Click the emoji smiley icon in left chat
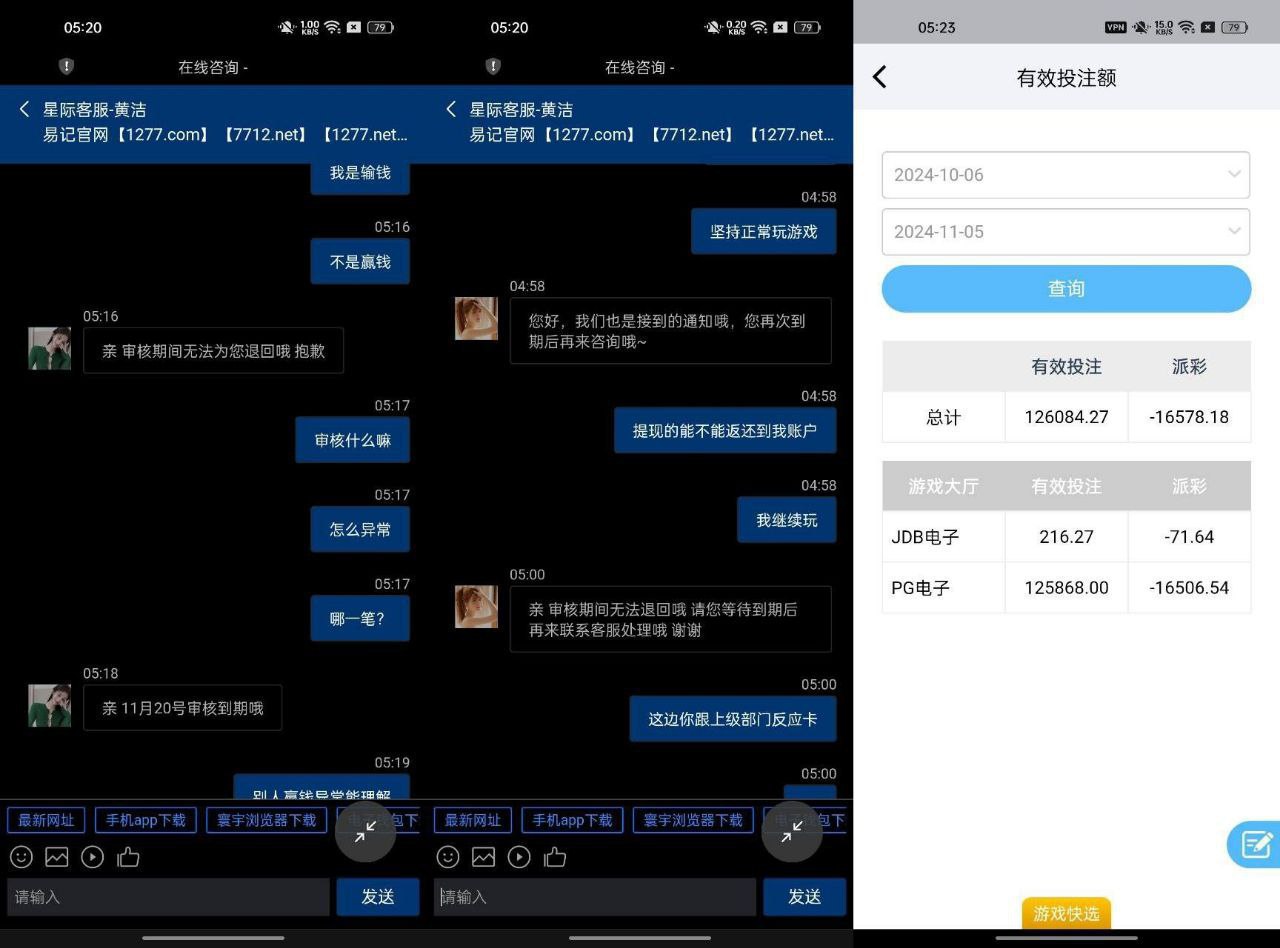The width and height of the screenshot is (1280, 948). [21, 857]
